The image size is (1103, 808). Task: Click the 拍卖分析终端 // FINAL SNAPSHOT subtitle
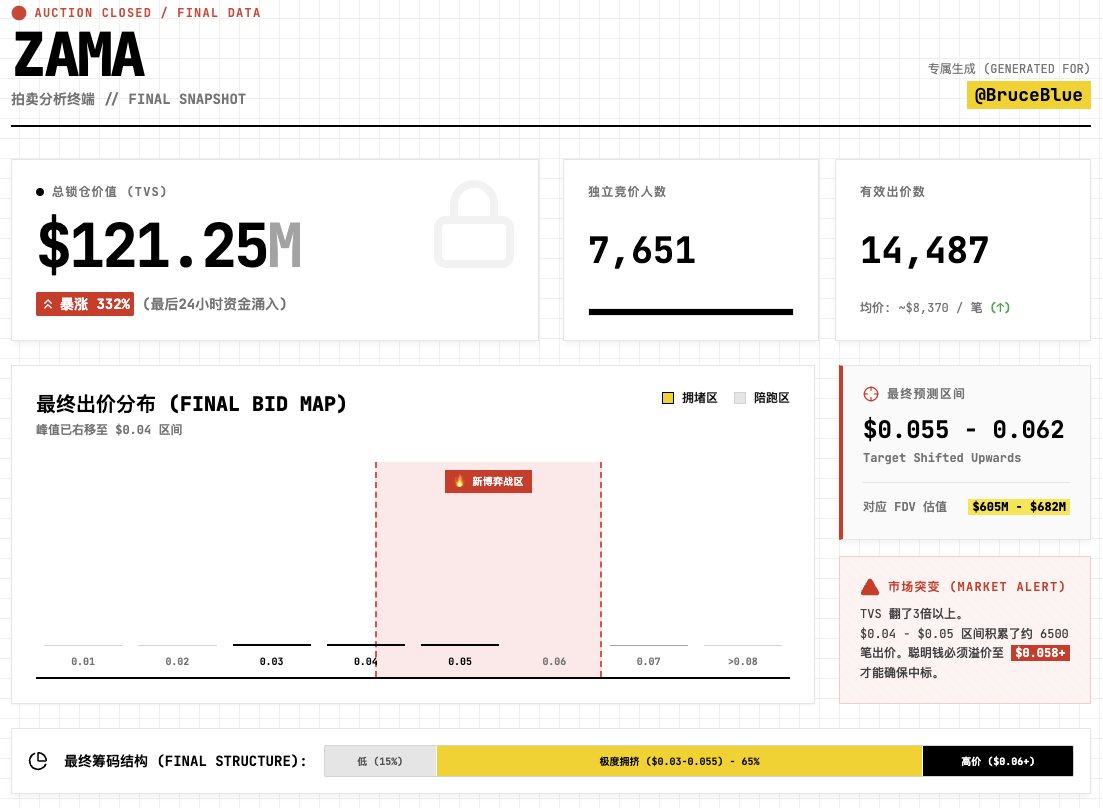click(129, 99)
